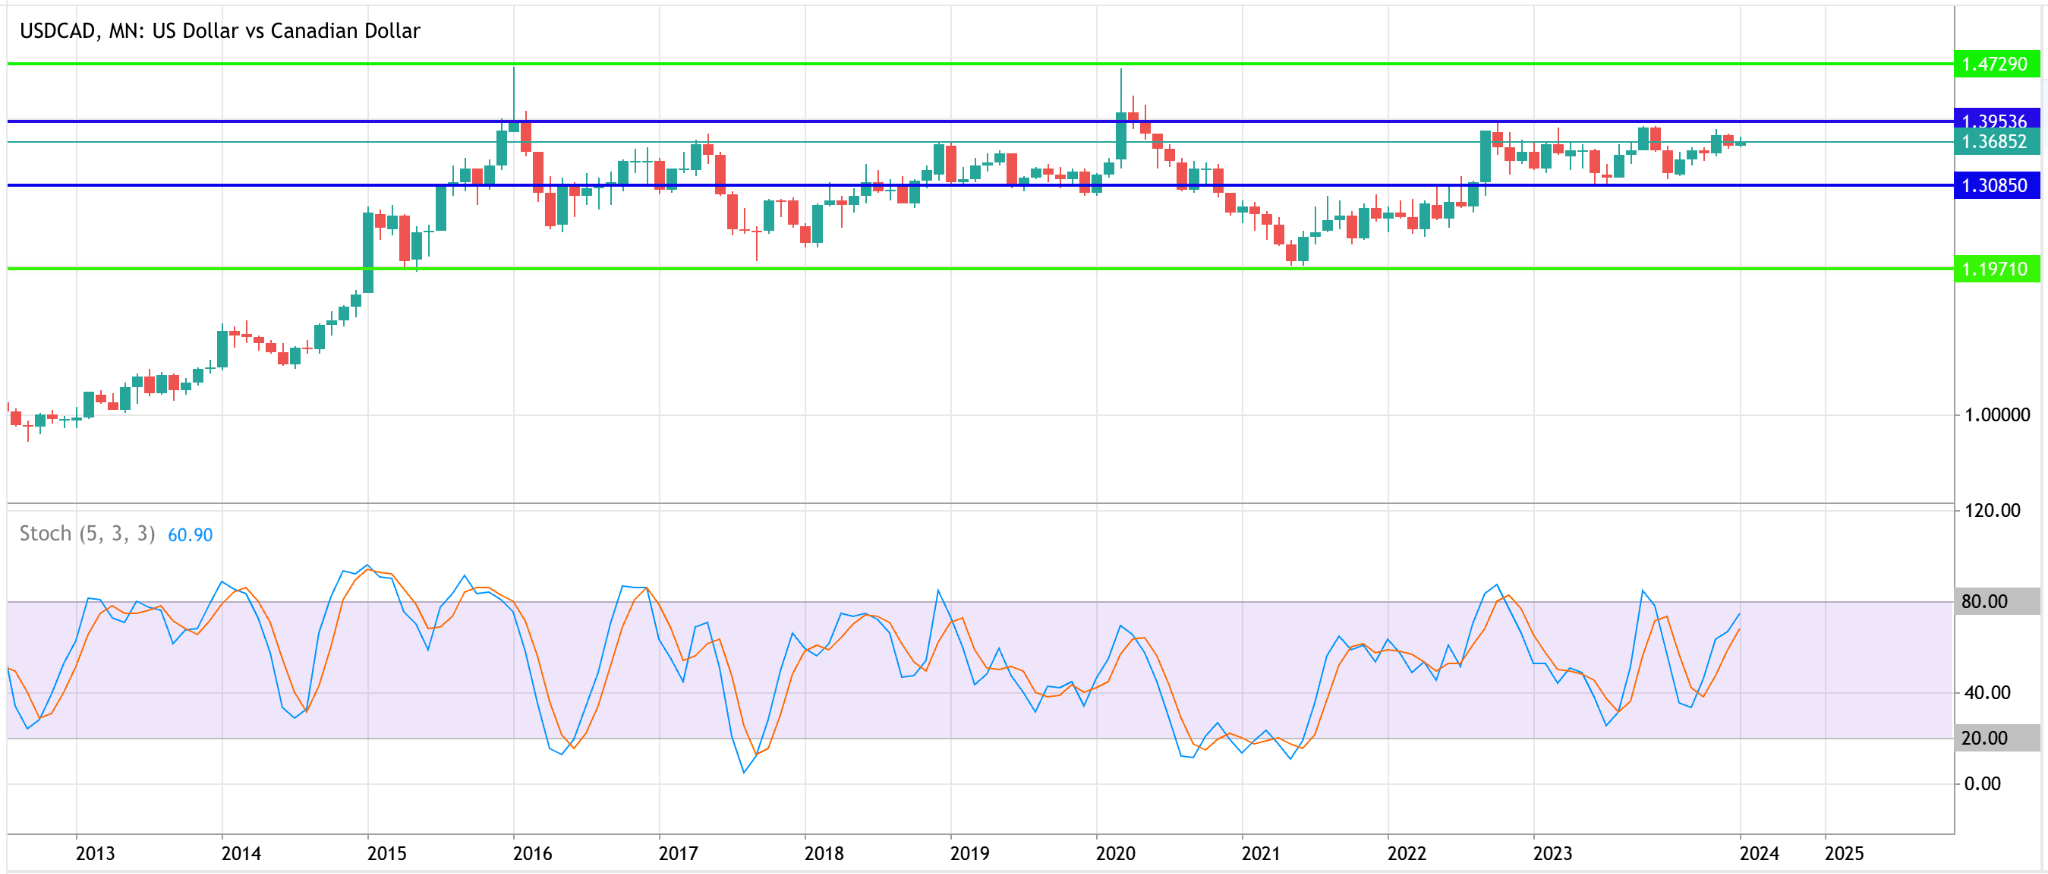Click the 2021 label on time axis
The height and width of the screenshot is (874, 2048).
click(x=1261, y=853)
